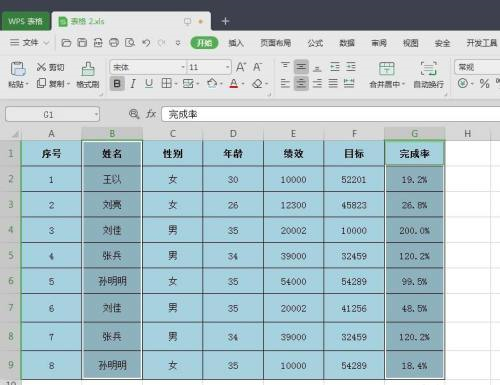Decrease font size with smaller A
Viewport: 500px width, 385px height.
pyautogui.click(x=257, y=67)
